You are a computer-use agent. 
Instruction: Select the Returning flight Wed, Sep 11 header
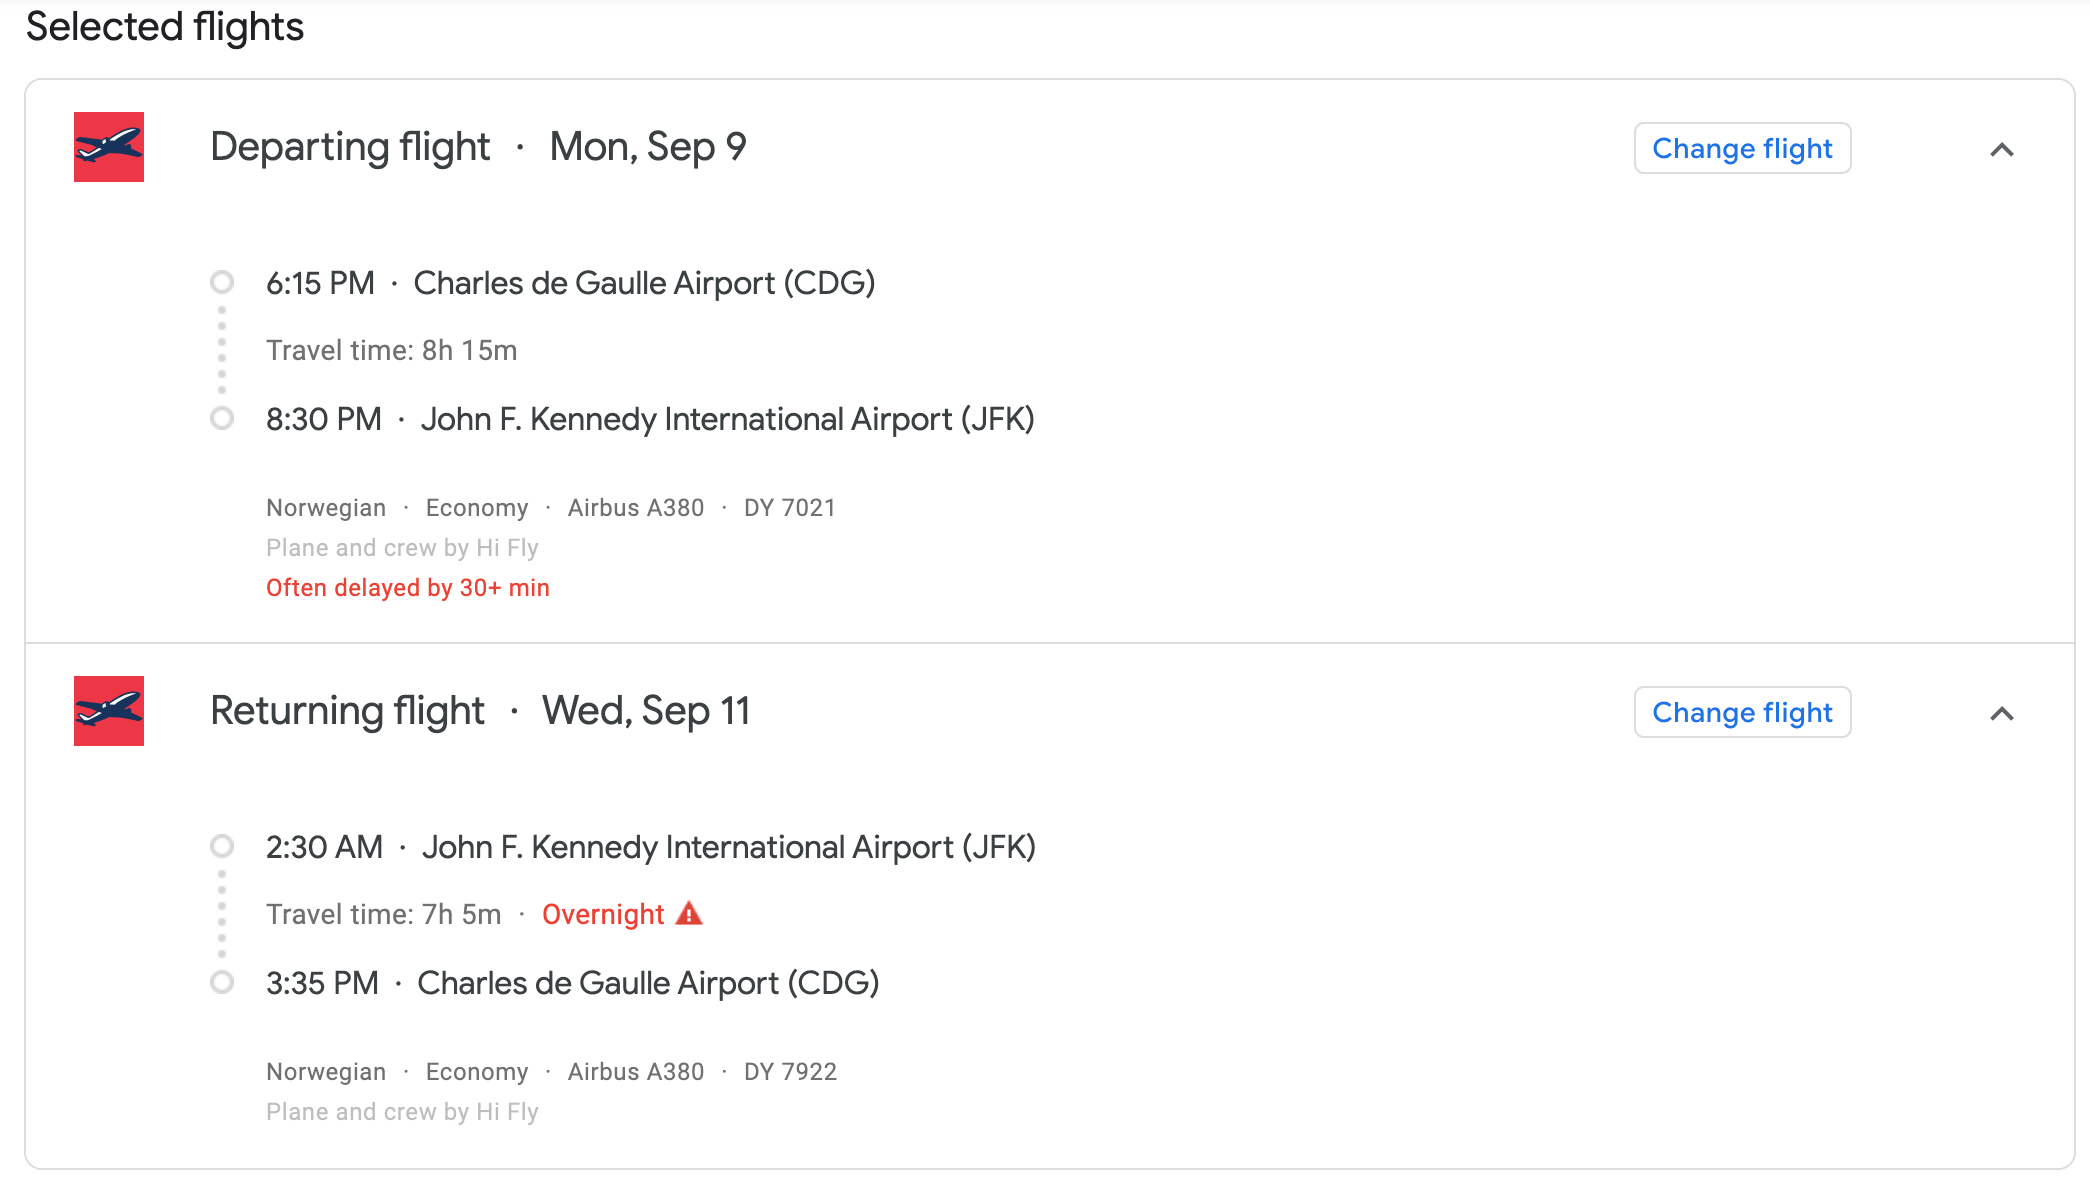[480, 711]
